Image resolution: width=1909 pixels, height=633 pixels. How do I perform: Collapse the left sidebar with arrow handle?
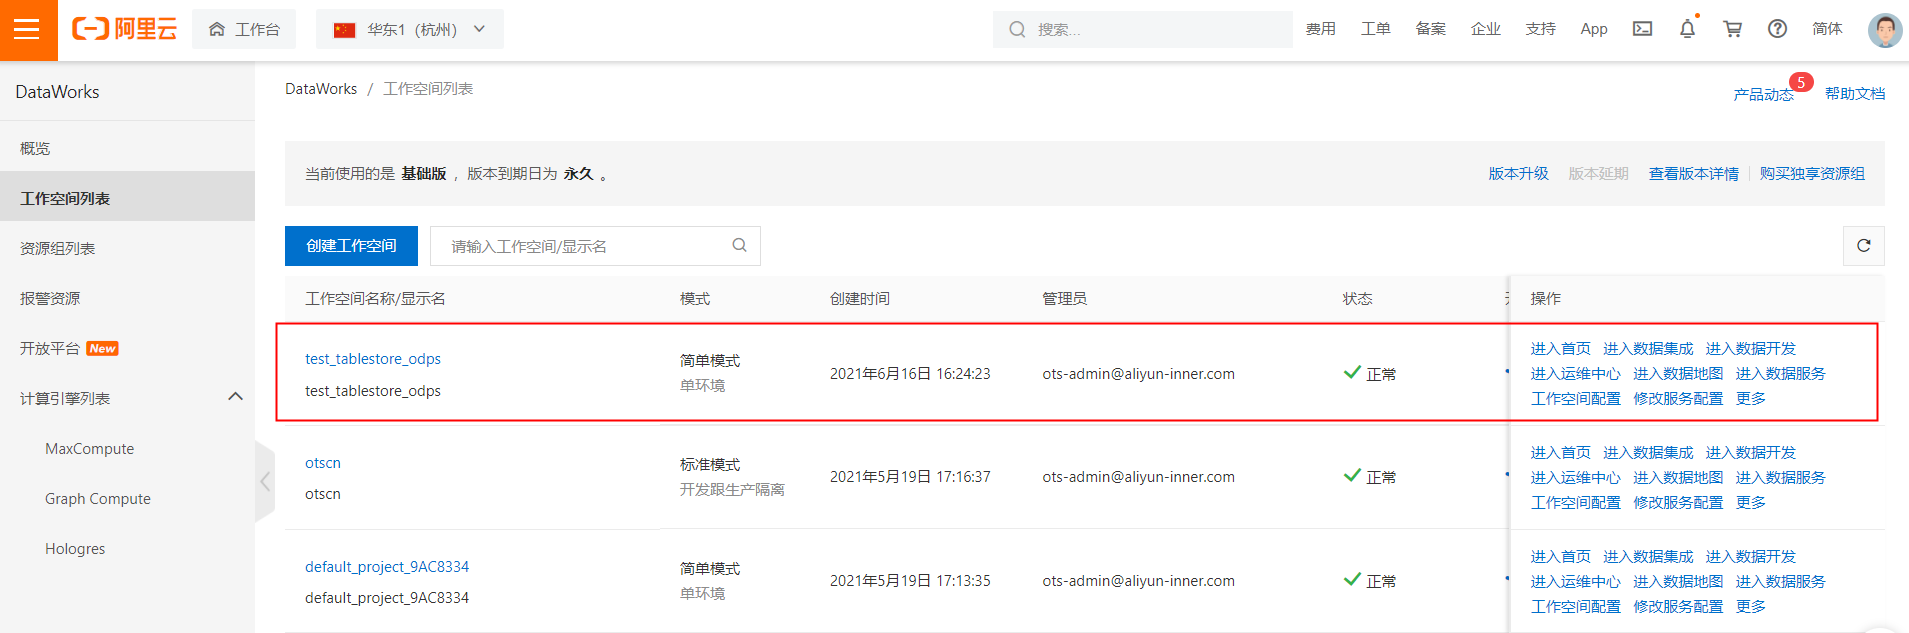[x=265, y=482]
